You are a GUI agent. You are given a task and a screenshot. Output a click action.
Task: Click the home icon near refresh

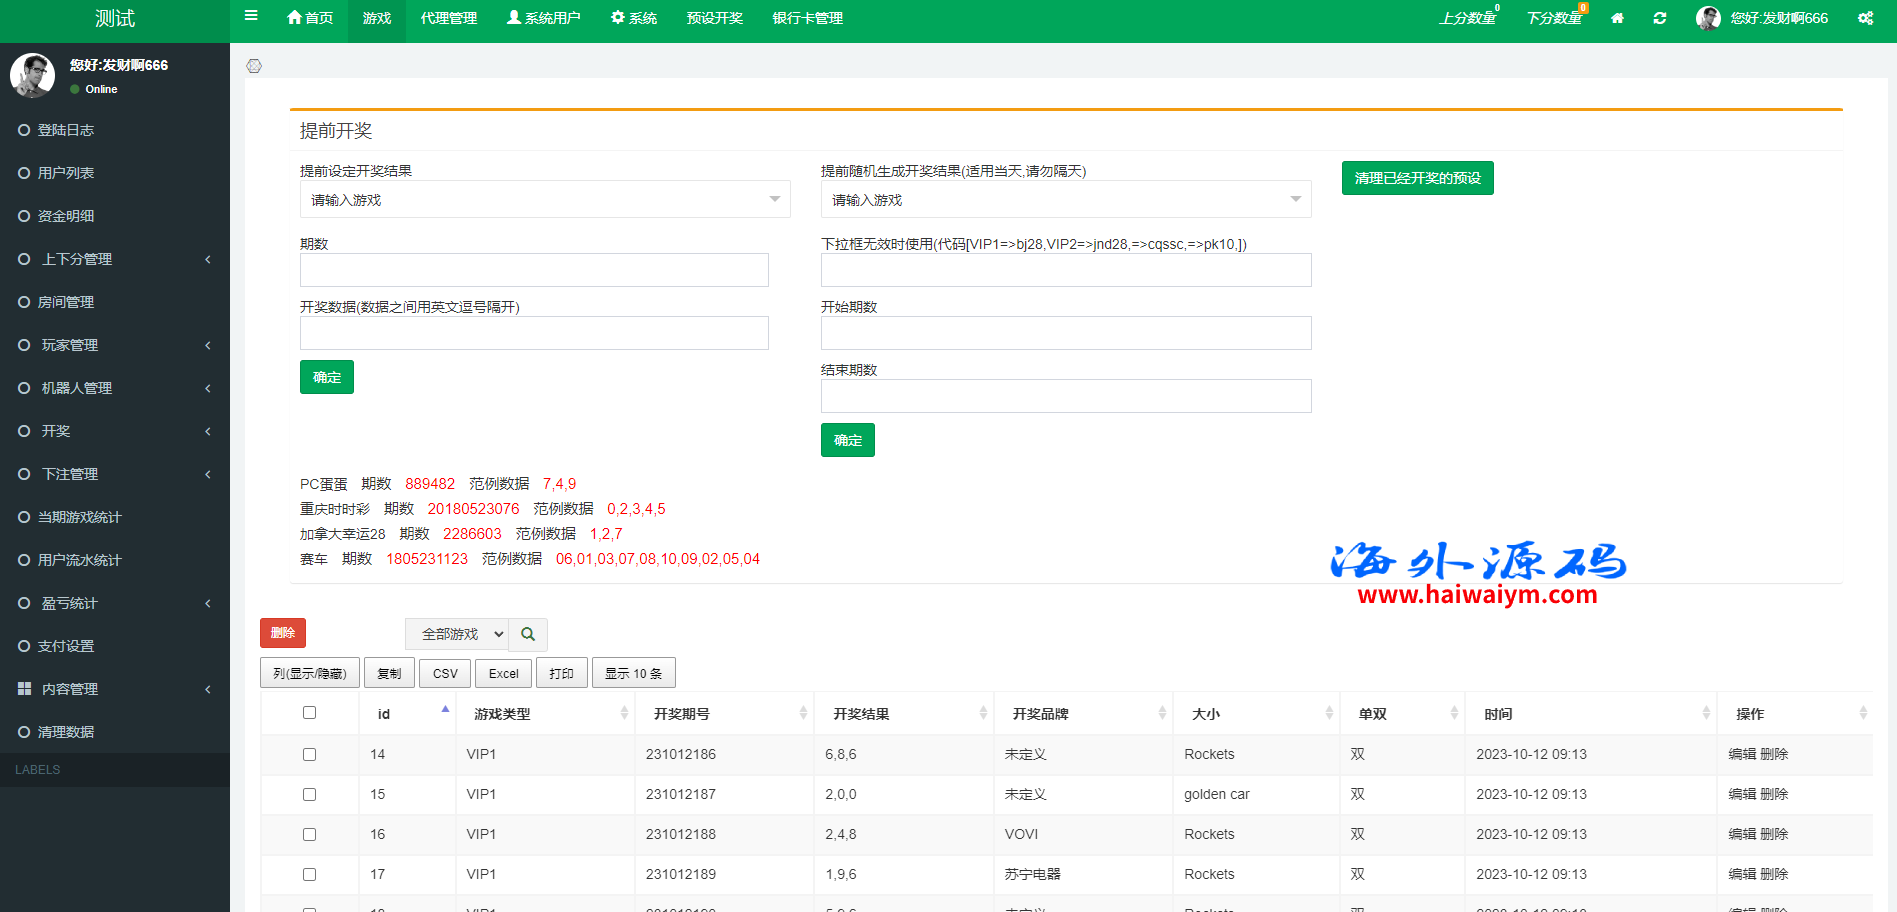coord(1617,18)
